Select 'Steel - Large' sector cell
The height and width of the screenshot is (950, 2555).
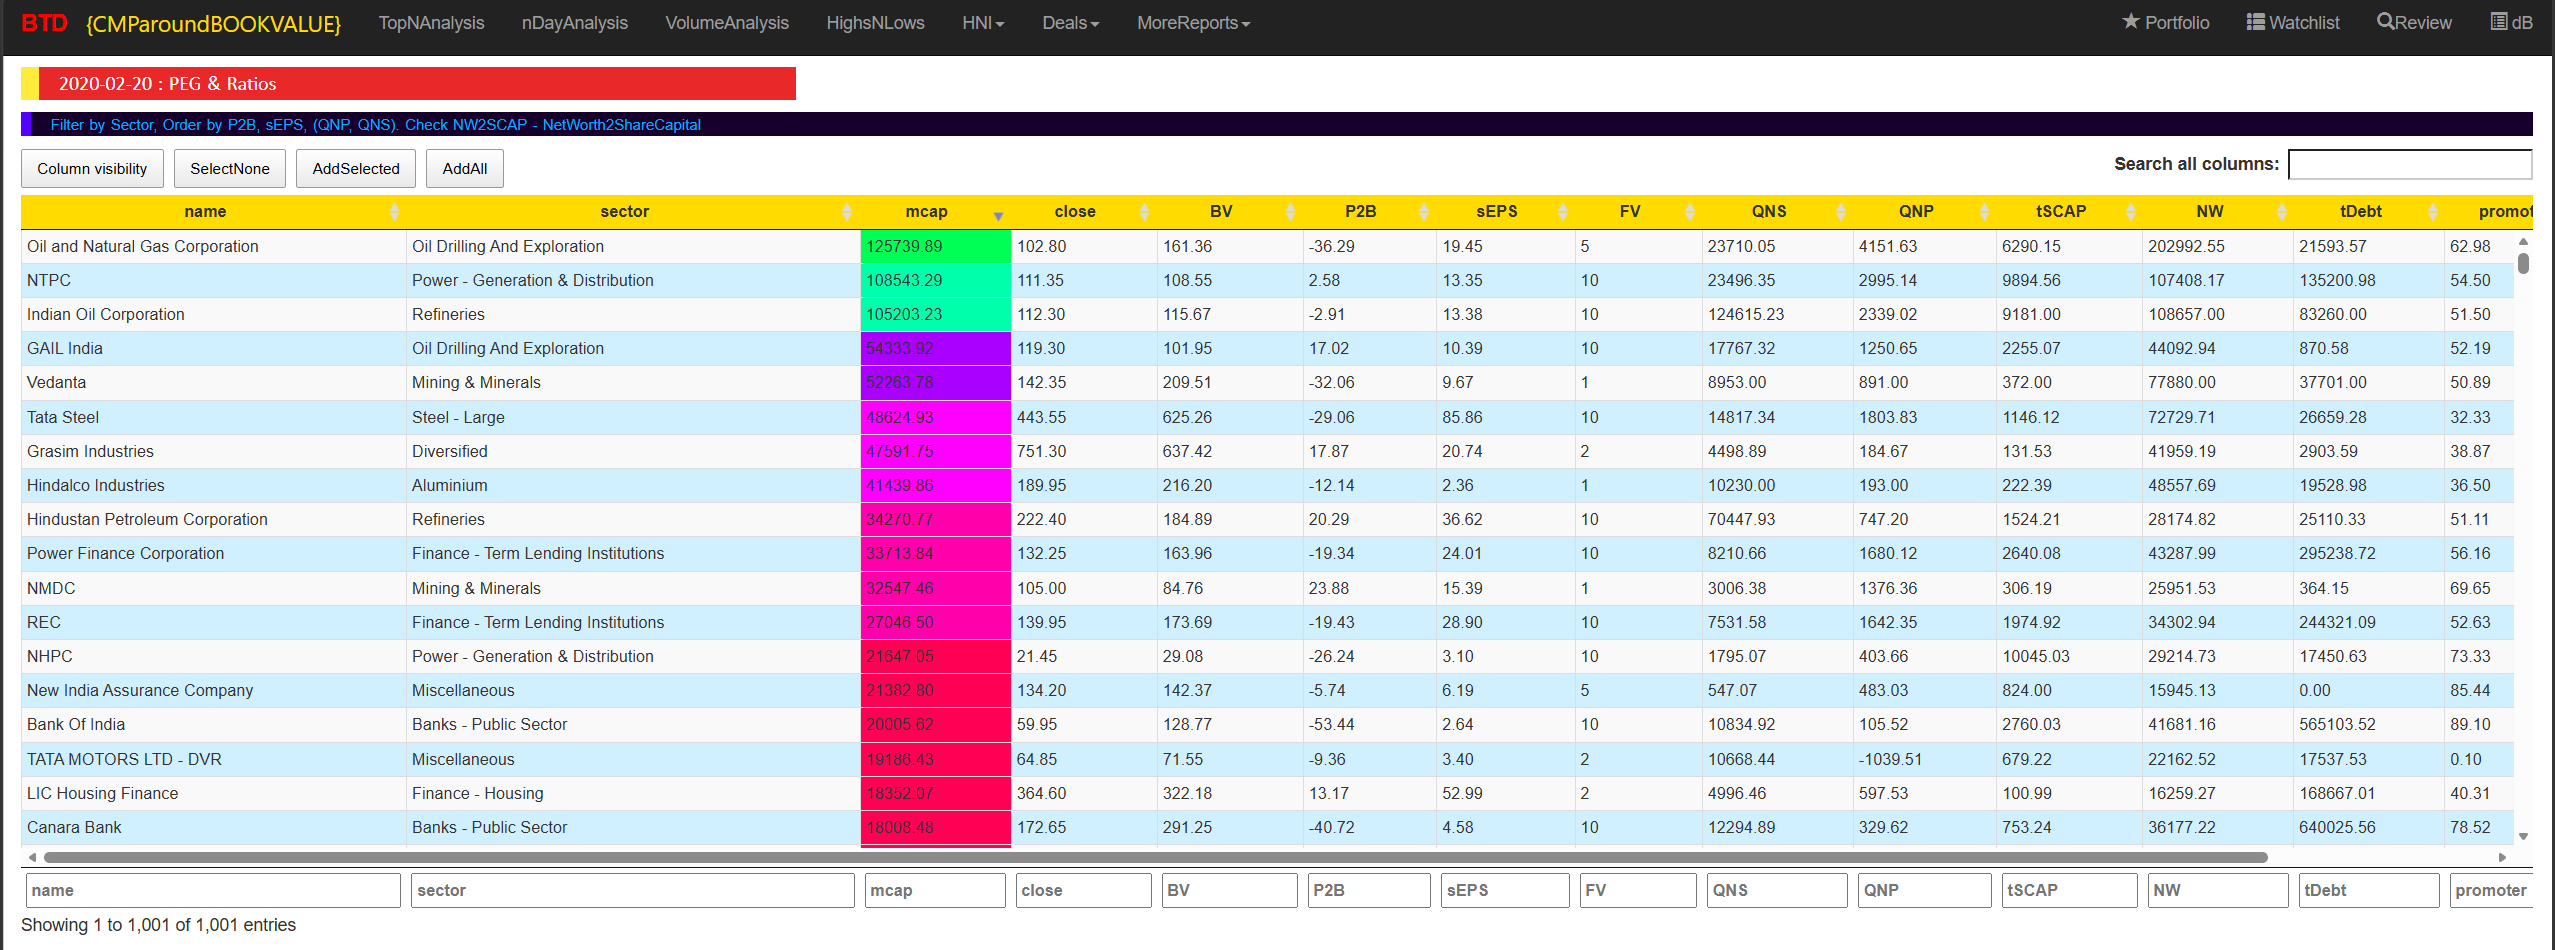(x=633, y=417)
